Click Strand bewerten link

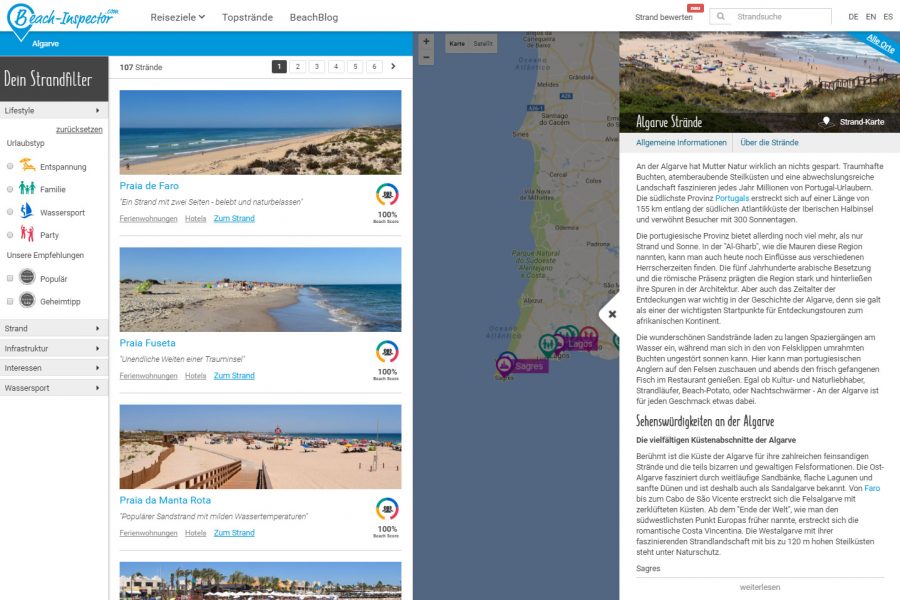coord(664,17)
